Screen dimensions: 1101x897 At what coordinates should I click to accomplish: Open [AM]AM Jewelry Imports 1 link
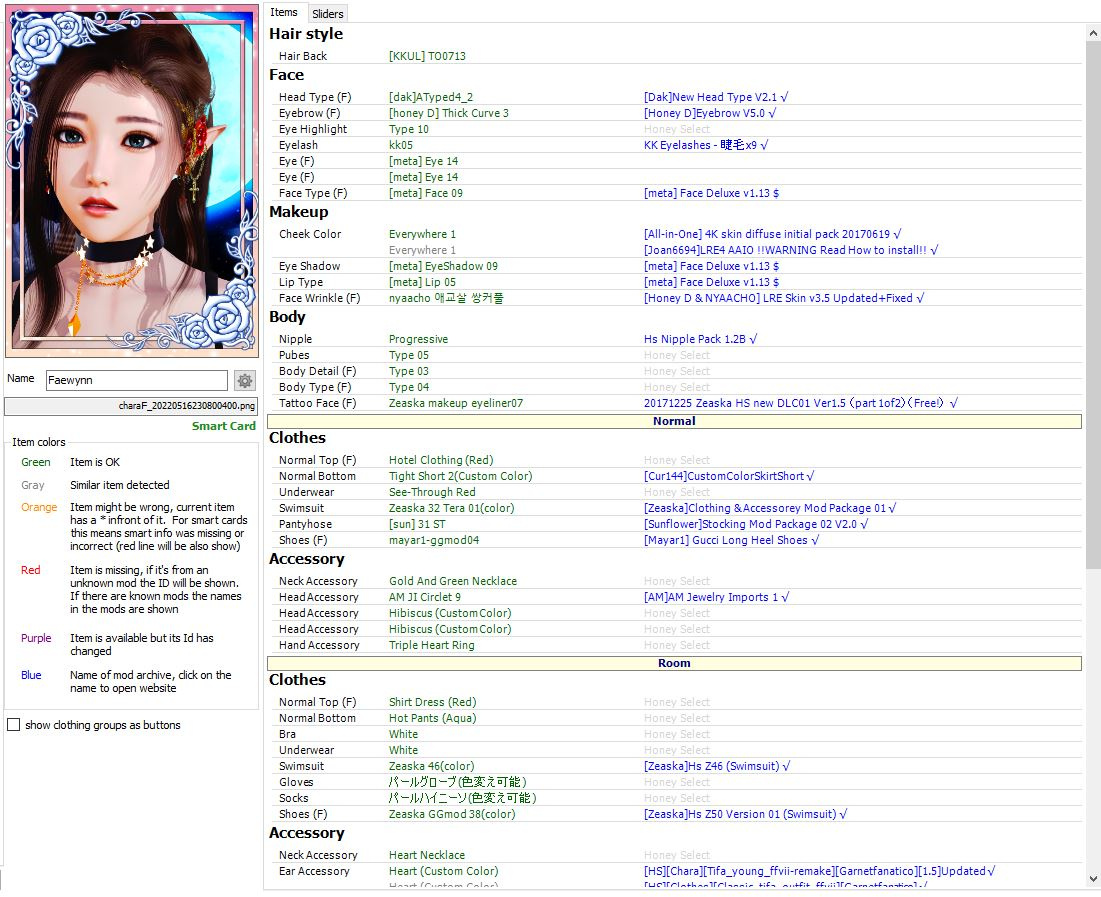pyautogui.click(x=716, y=597)
